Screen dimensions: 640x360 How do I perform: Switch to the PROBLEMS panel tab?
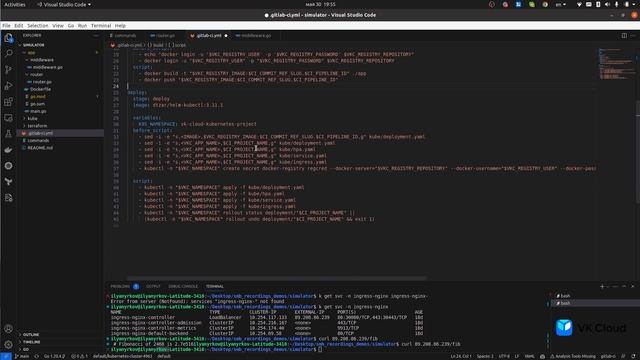124,287
